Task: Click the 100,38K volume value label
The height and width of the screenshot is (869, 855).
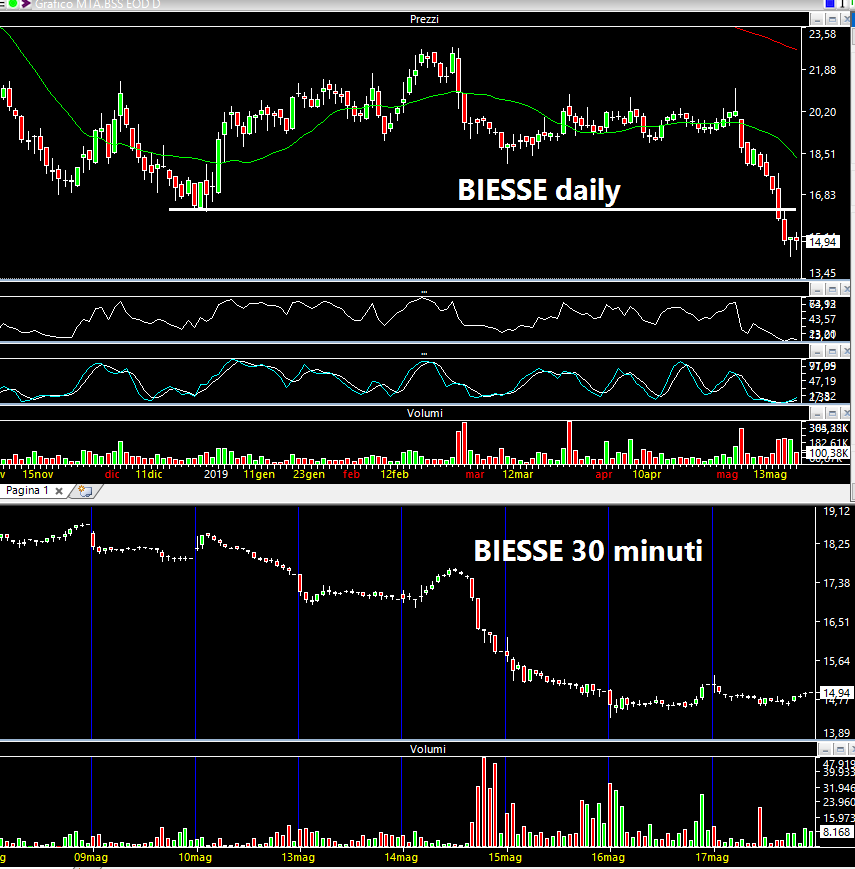Action: pyautogui.click(x=828, y=453)
